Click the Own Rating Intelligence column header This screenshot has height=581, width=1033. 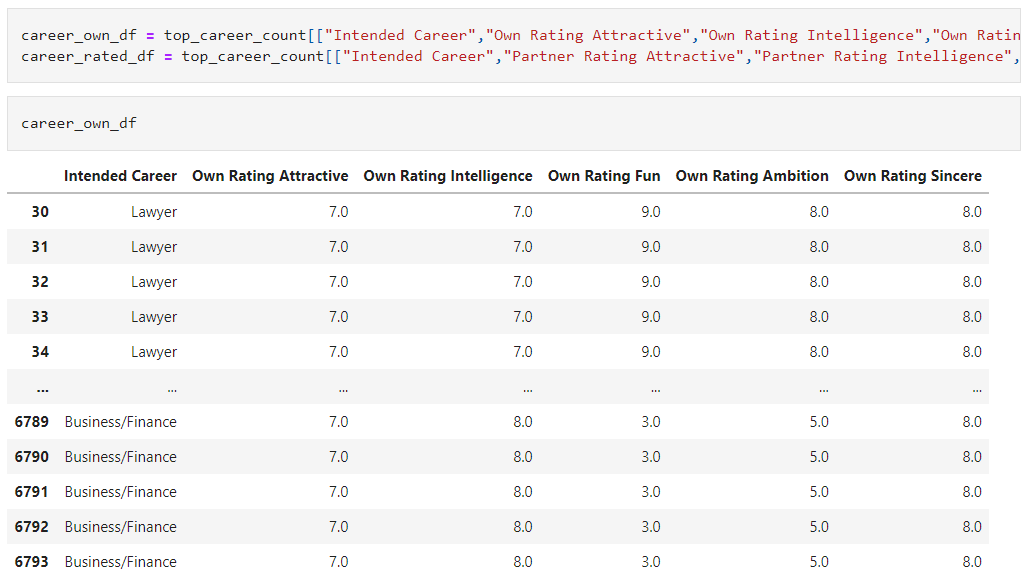click(448, 176)
